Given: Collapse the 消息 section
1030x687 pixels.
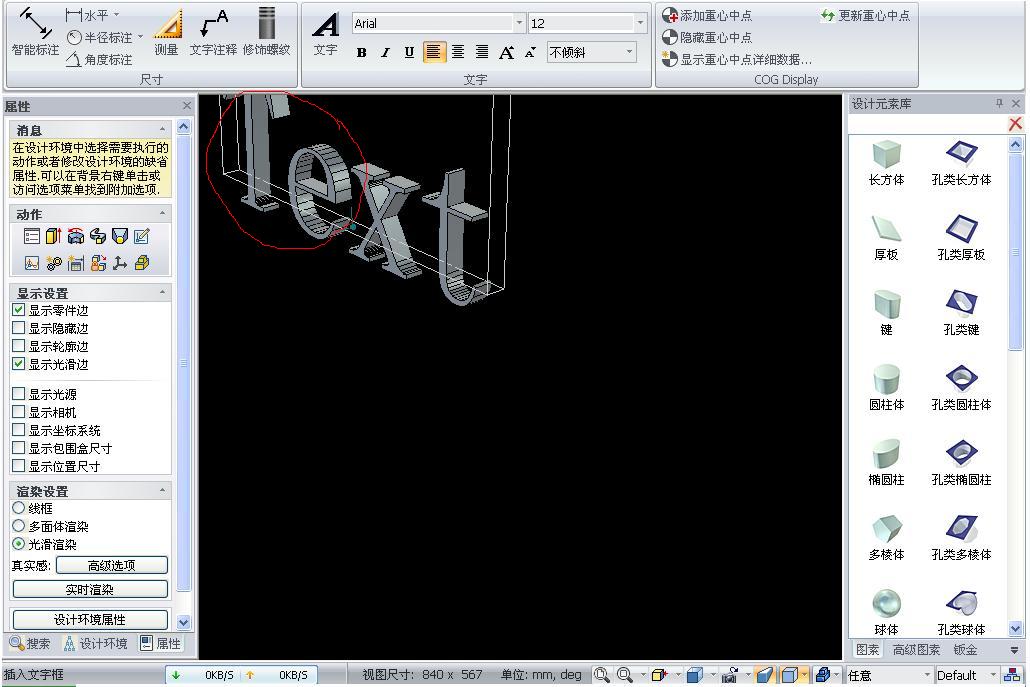Looking at the screenshot, I should pos(162,129).
